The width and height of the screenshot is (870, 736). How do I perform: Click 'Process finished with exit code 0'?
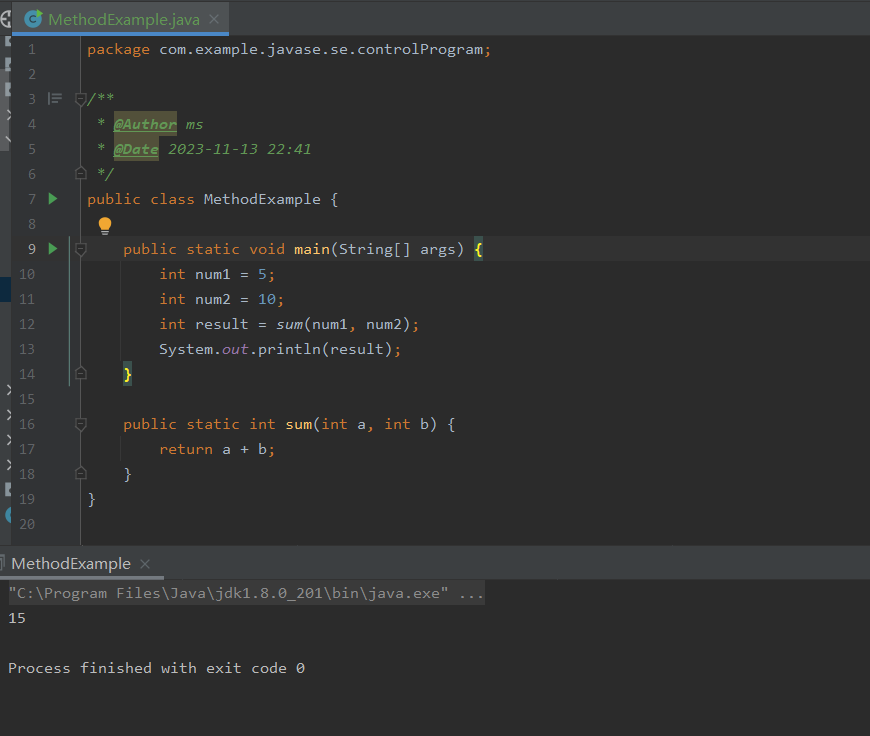[156, 668]
